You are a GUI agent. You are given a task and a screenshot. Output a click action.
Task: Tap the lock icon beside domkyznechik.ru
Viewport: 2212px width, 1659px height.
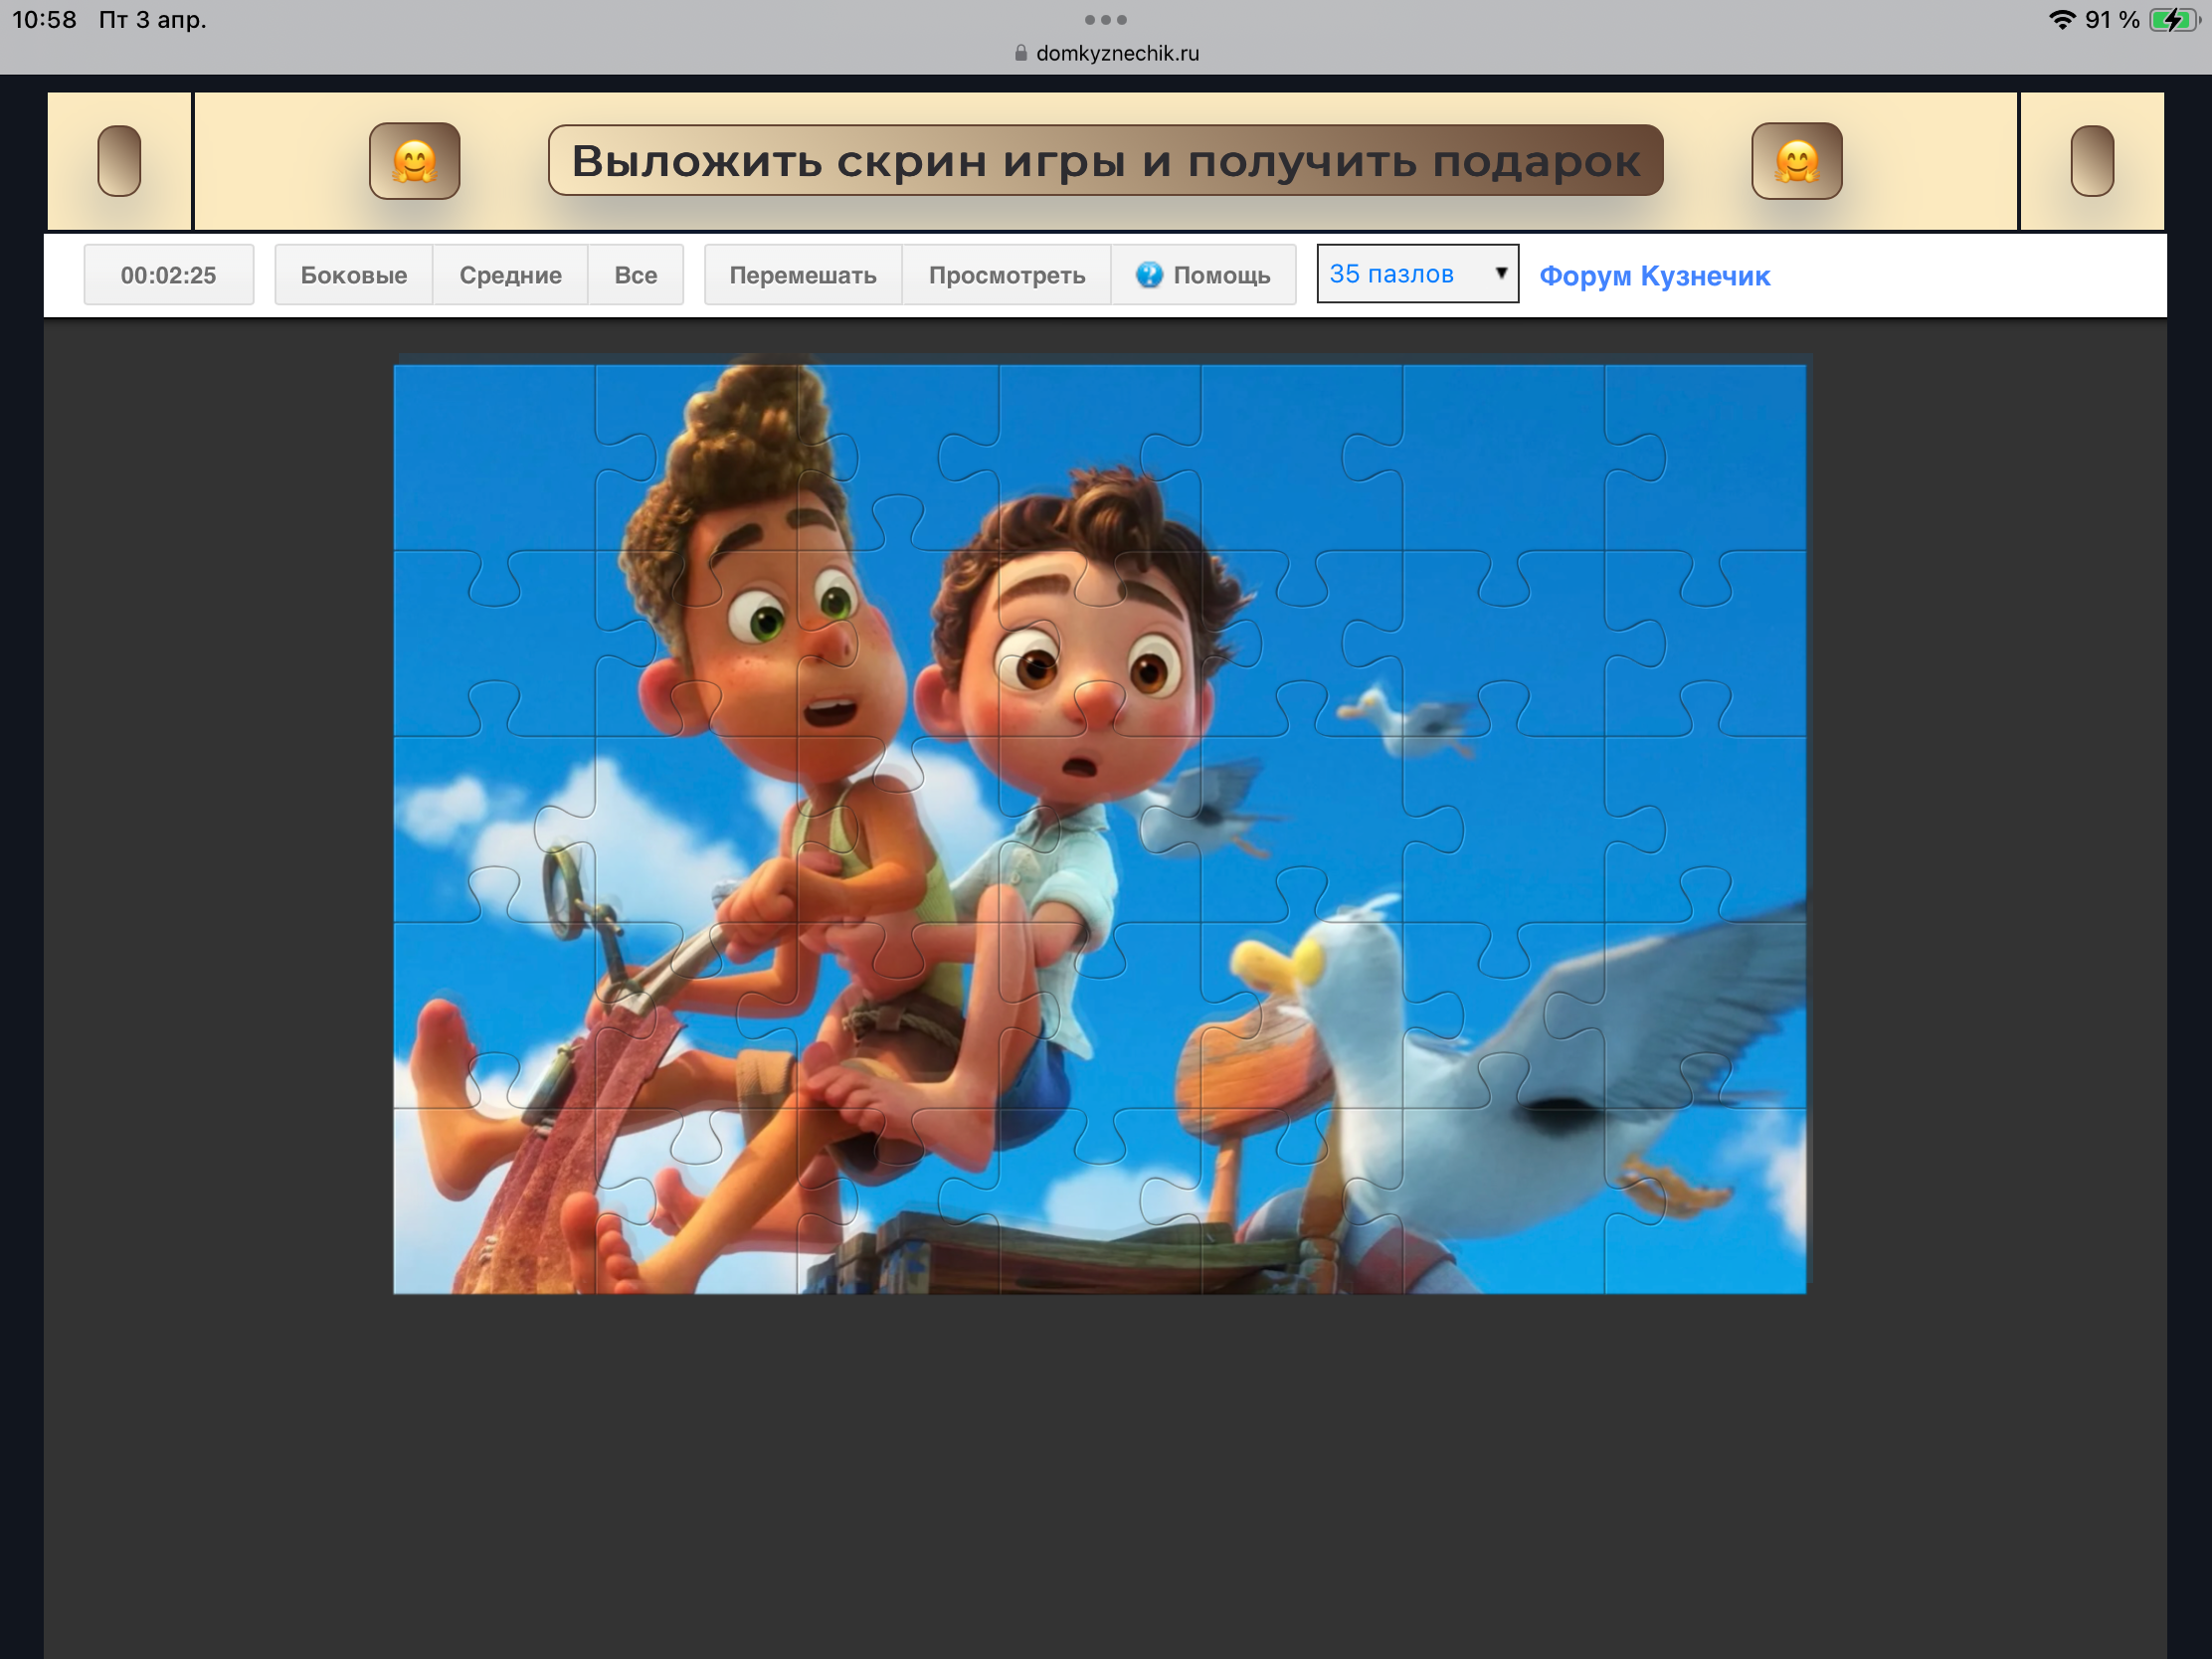pos(1020,53)
